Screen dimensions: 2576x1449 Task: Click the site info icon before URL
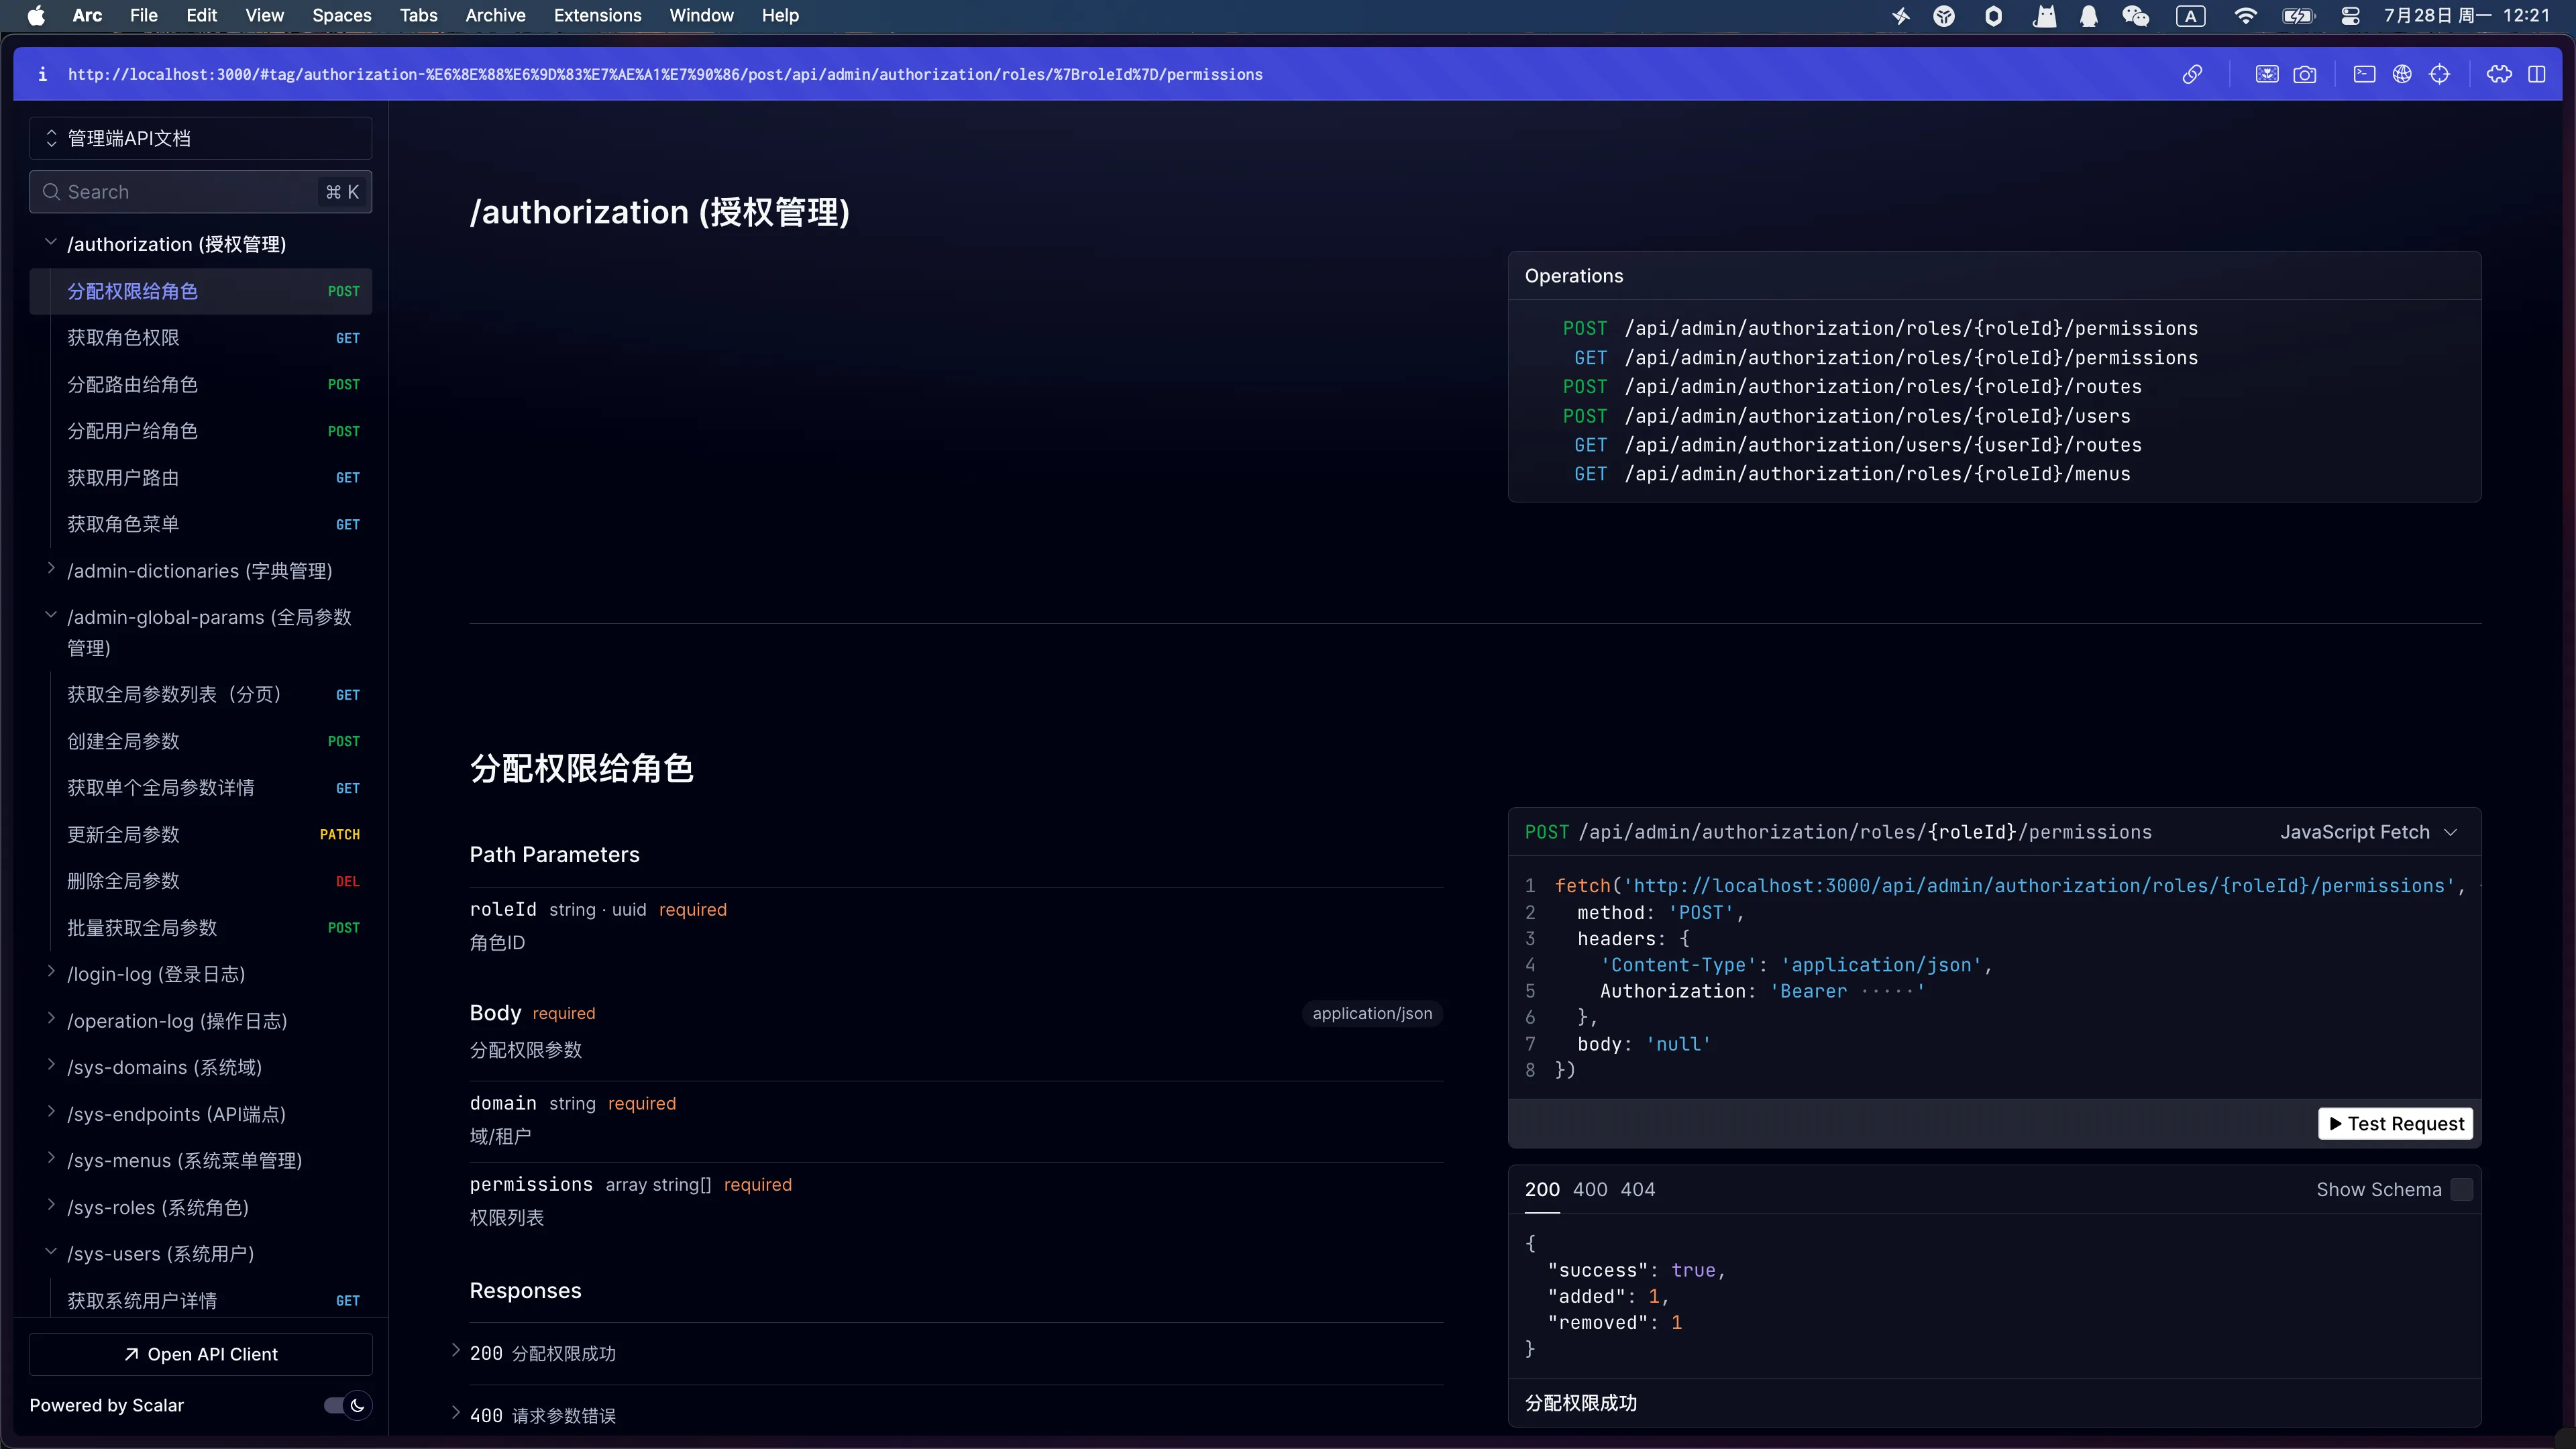[42, 74]
